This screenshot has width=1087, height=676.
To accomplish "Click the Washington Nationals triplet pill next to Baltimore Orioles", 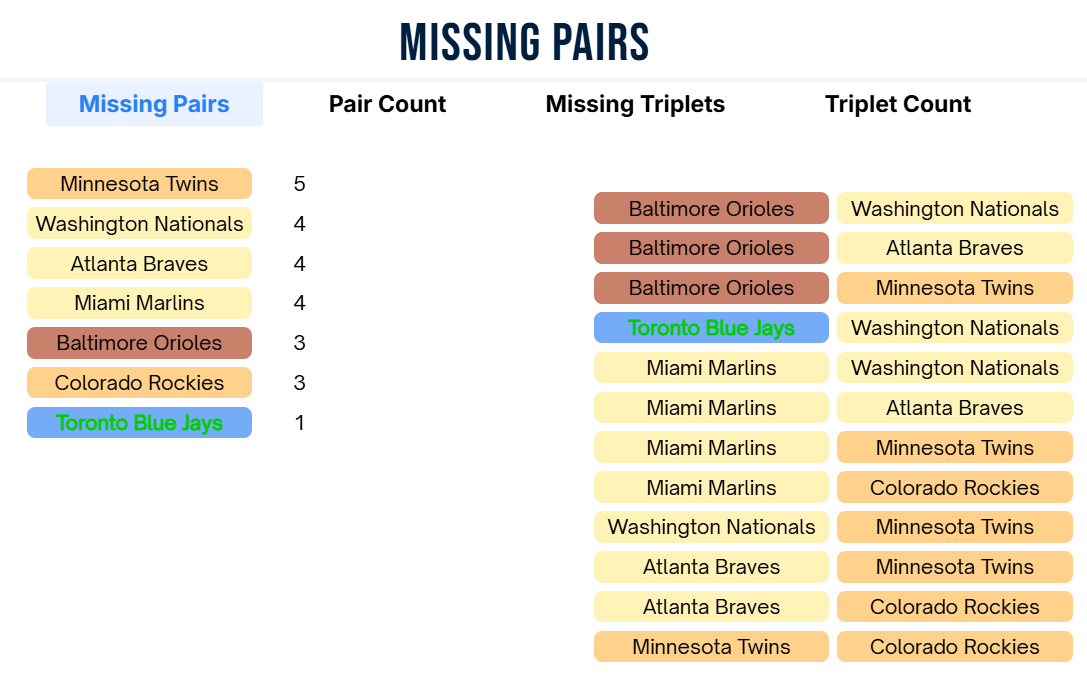I will [x=954, y=208].
